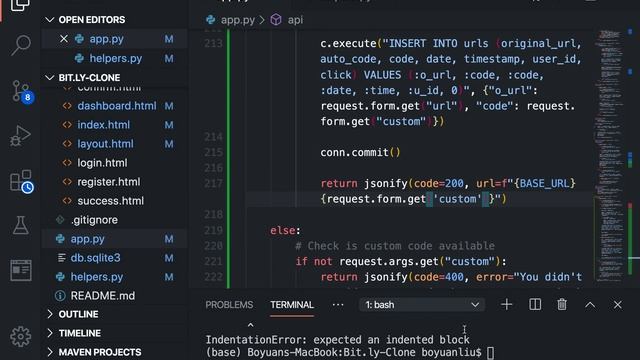Maximize the panel with up chevron

tap(590, 304)
